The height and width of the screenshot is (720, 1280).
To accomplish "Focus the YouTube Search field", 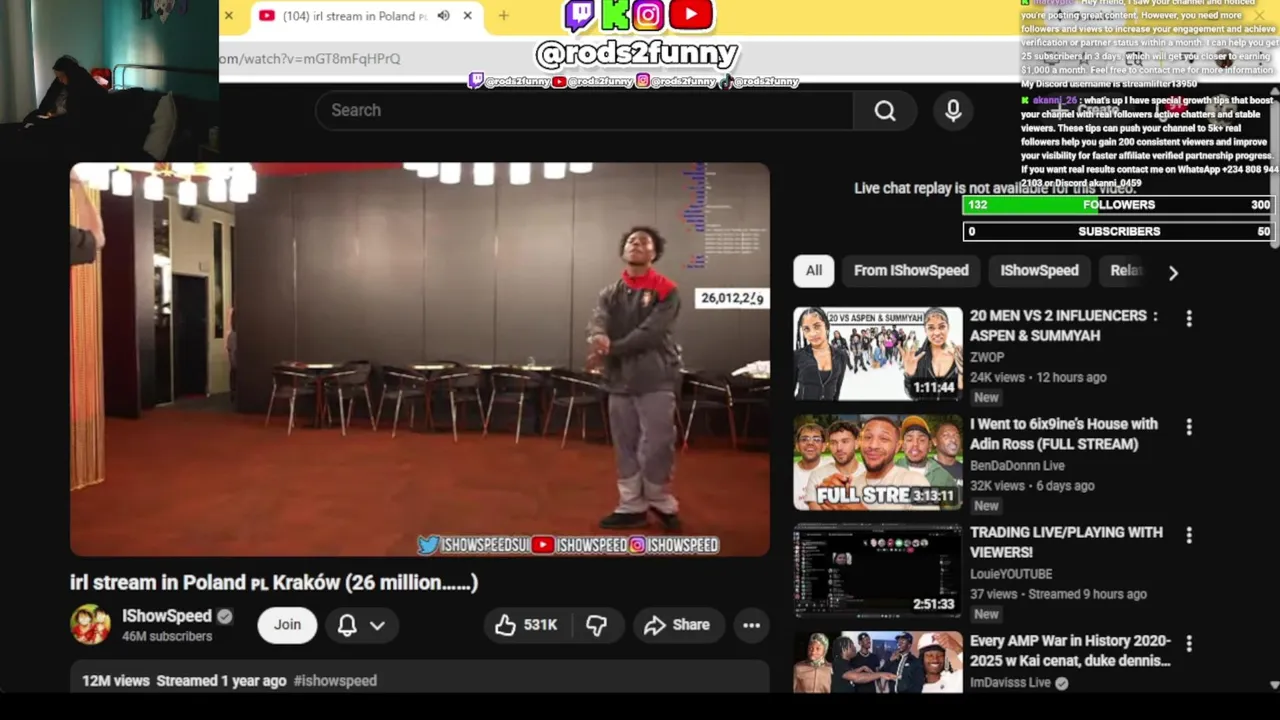I will point(584,110).
